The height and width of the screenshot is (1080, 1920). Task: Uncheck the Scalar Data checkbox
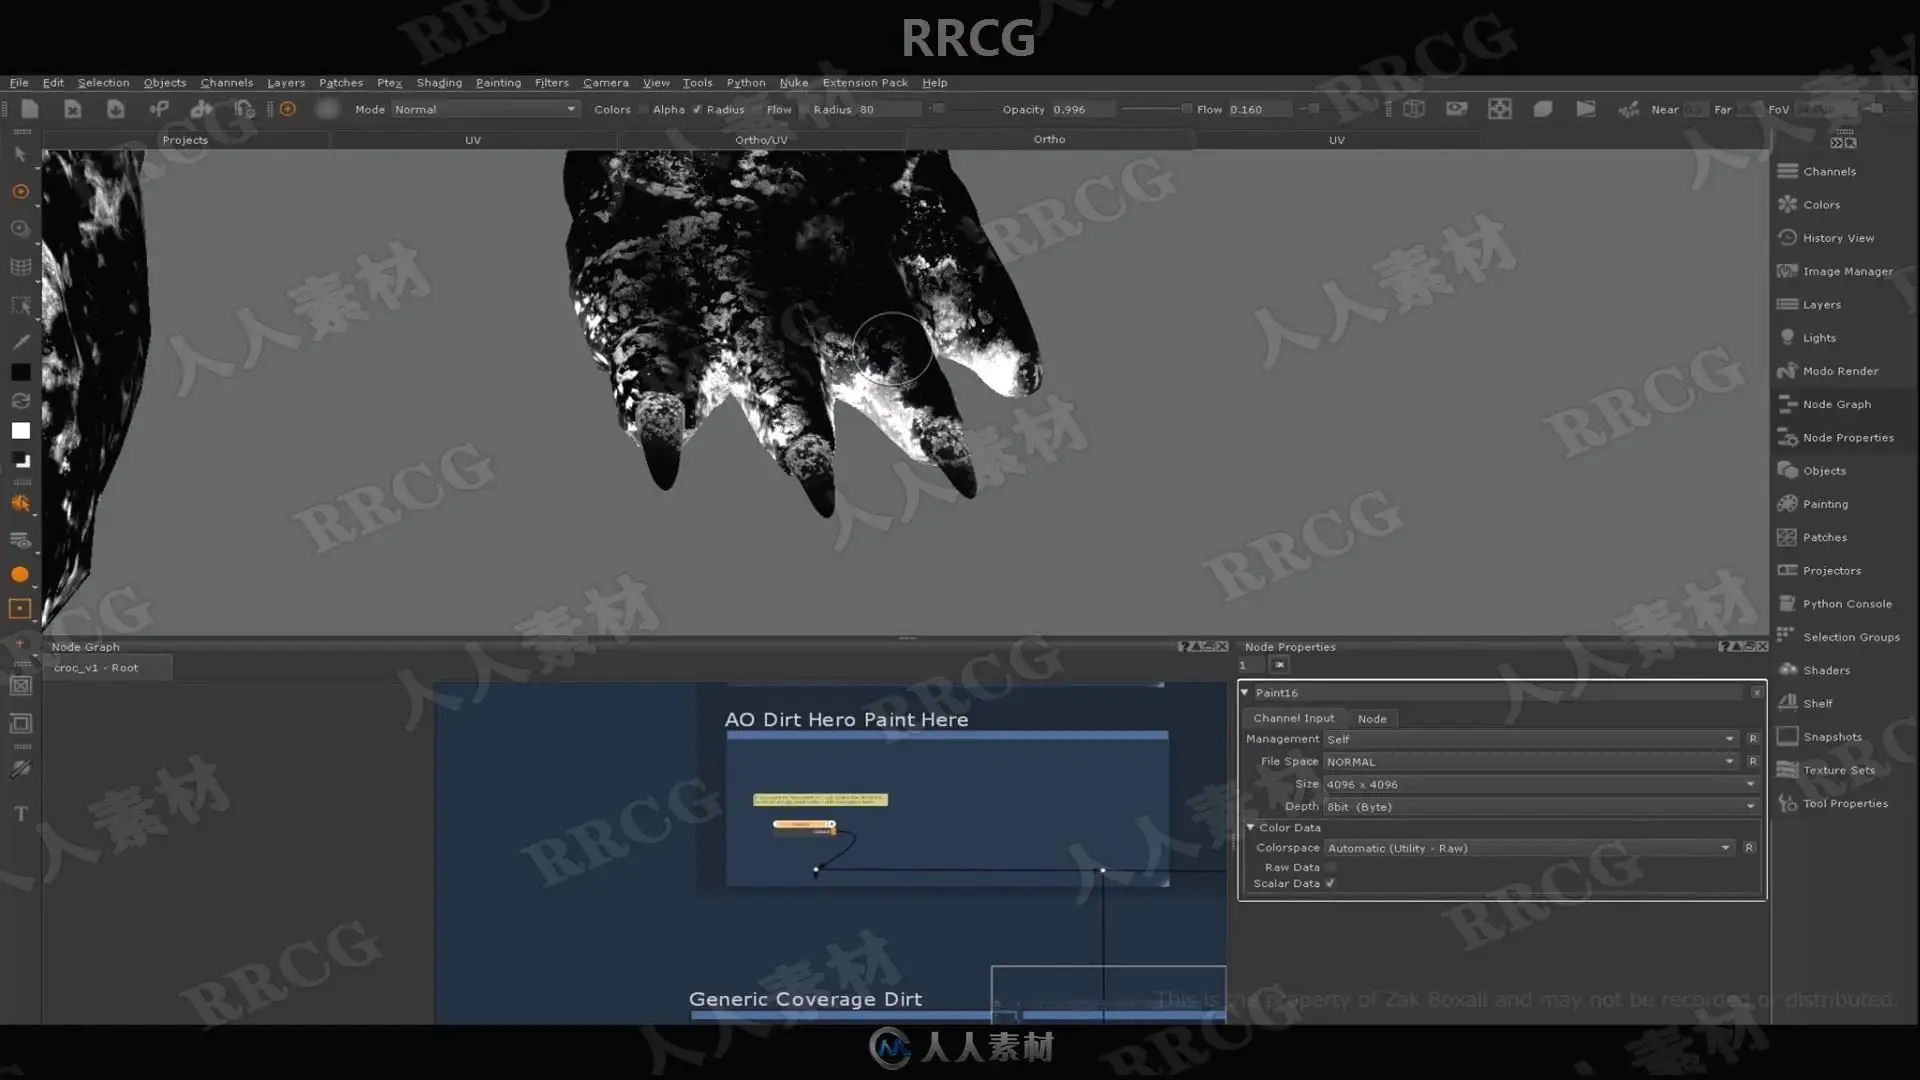(1330, 884)
